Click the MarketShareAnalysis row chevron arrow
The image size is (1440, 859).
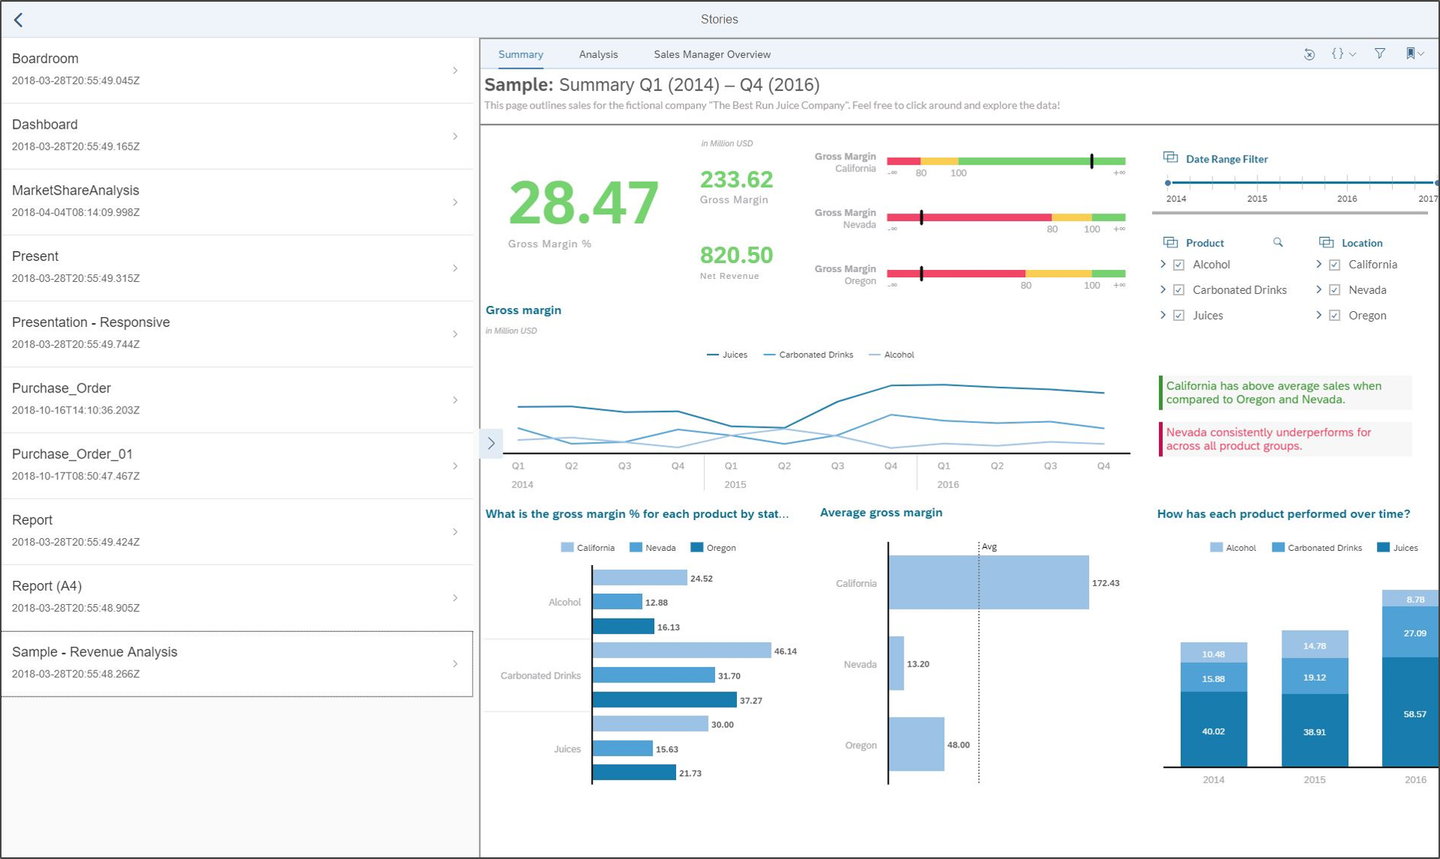coord(455,202)
